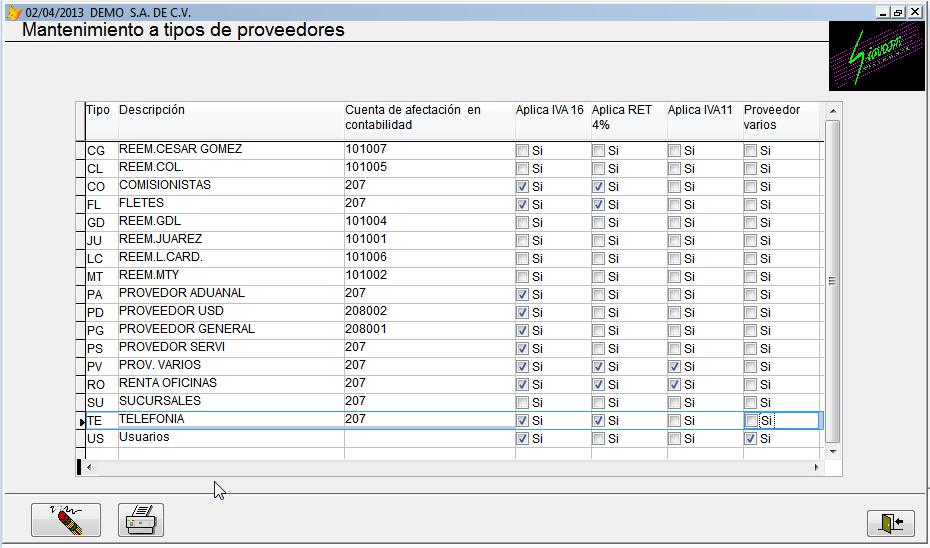Viewport: 930px width, 548px height.
Task: Click the vertical scrollbar thumb
Action: [x=833, y=281]
